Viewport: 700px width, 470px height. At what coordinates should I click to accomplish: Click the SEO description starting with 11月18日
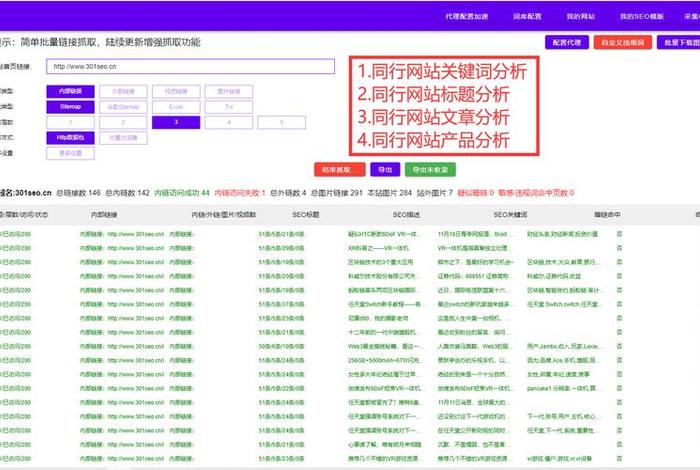tap(473, 234)
